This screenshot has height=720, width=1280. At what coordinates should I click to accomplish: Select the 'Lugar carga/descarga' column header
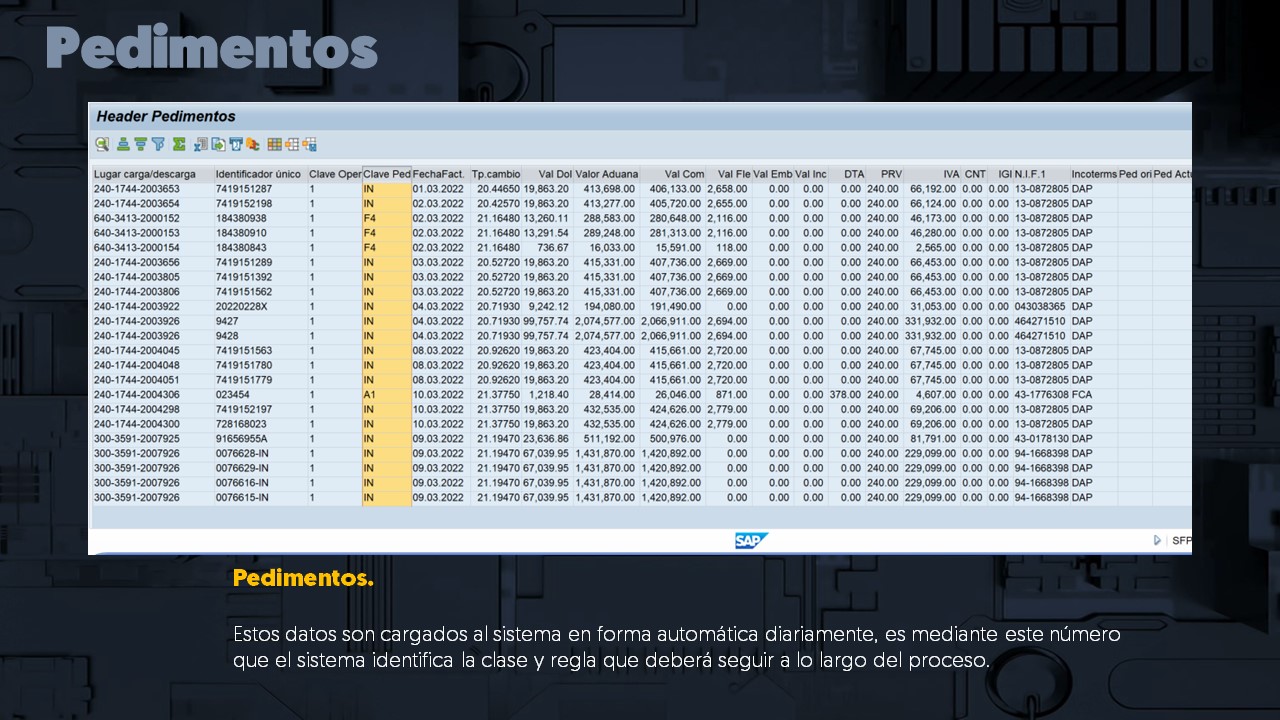tap(144, 174)
